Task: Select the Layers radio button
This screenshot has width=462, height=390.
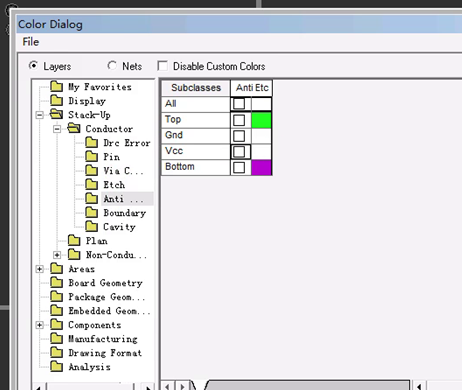Action: click(33, 65)
